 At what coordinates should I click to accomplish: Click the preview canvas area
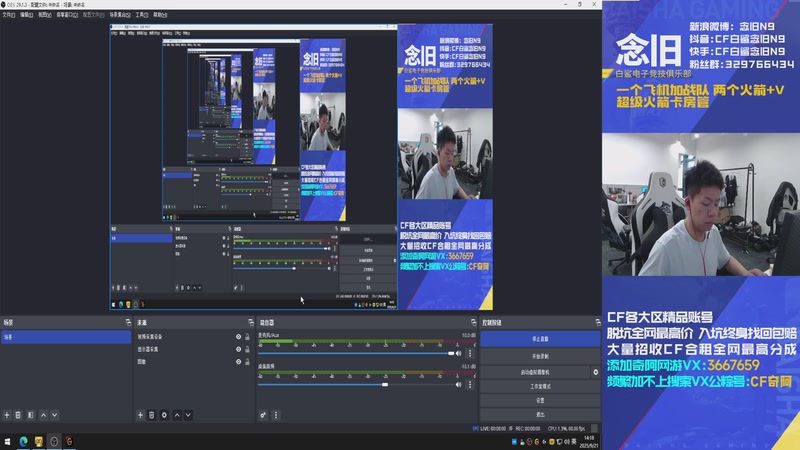[x=302, y=166]
